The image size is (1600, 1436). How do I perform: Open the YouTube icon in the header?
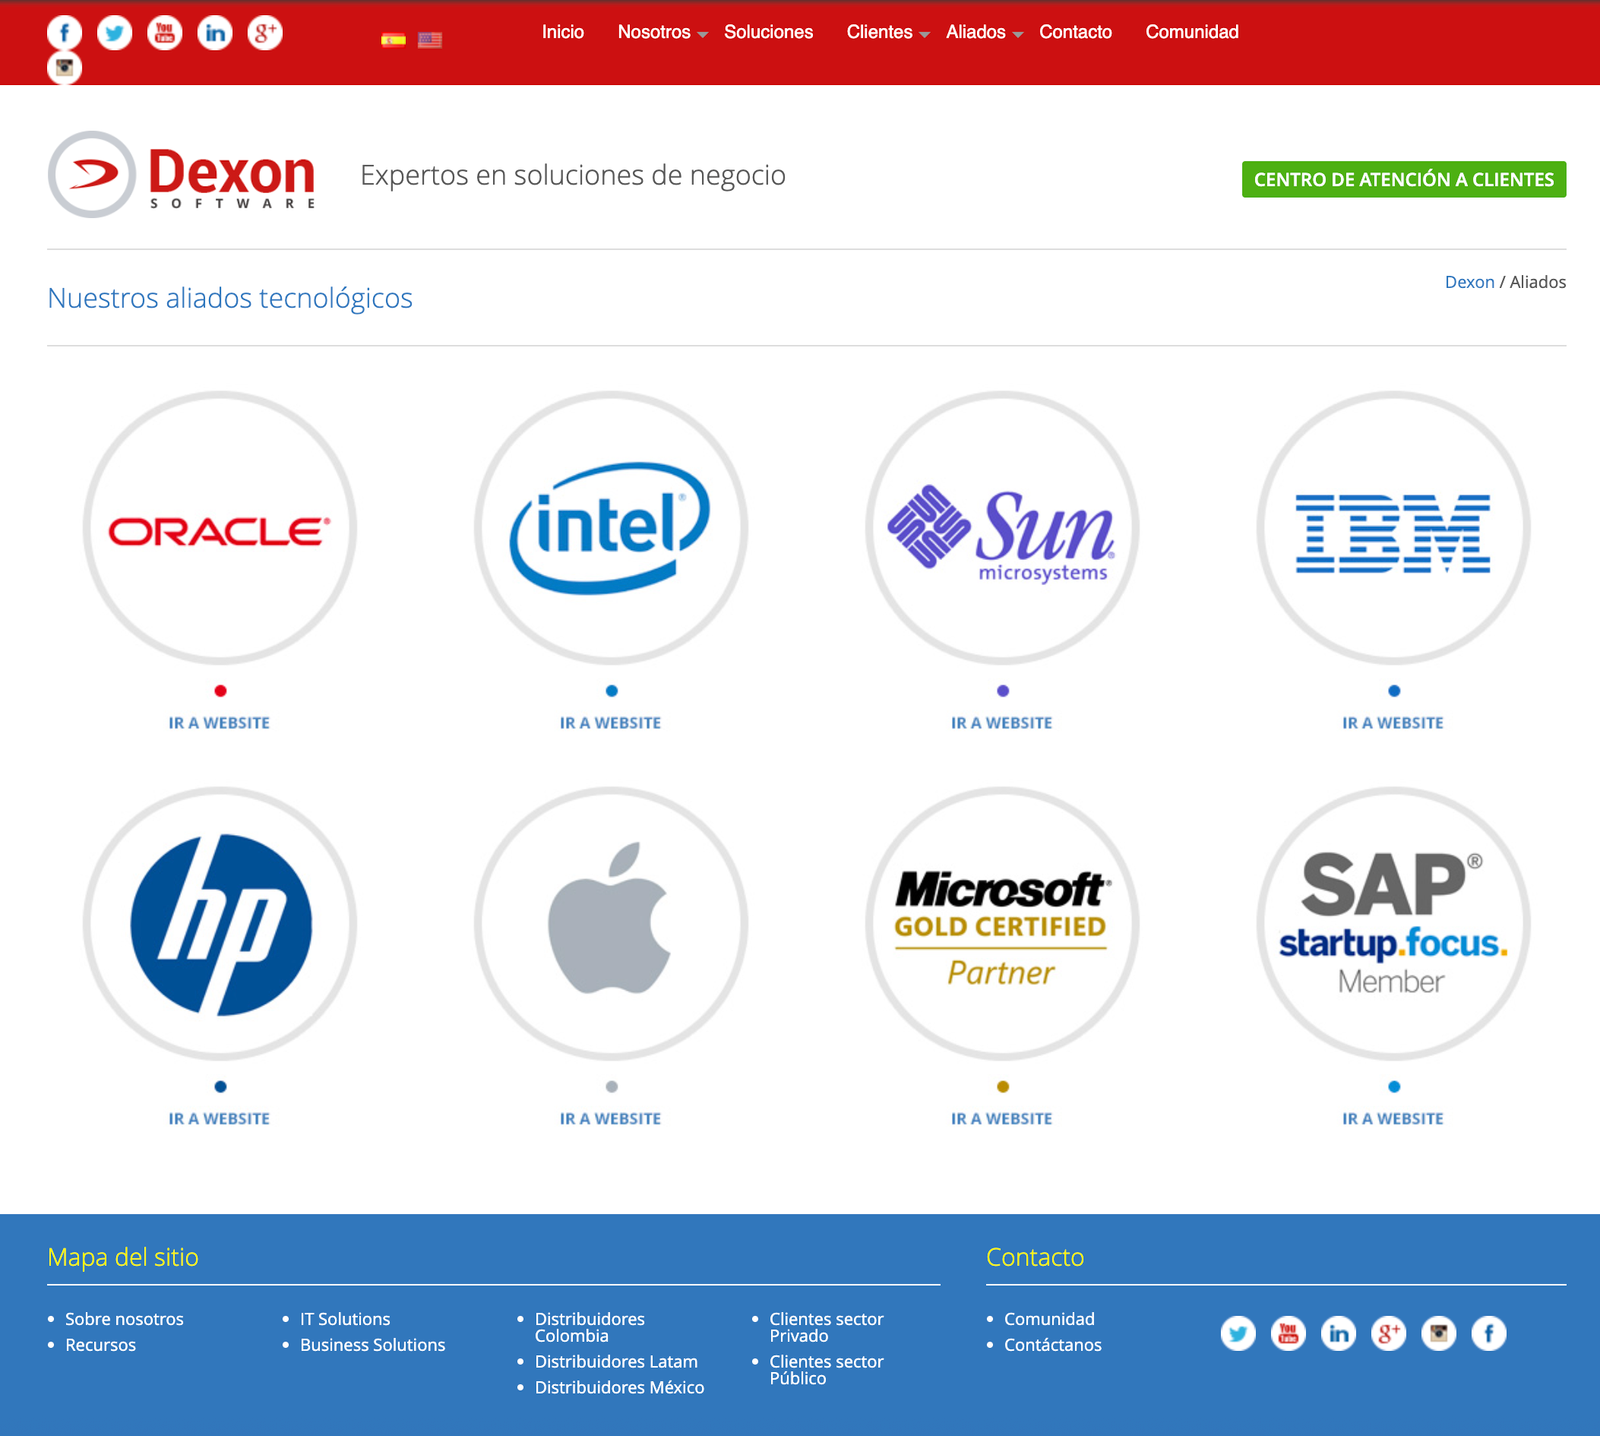[165, 33]
